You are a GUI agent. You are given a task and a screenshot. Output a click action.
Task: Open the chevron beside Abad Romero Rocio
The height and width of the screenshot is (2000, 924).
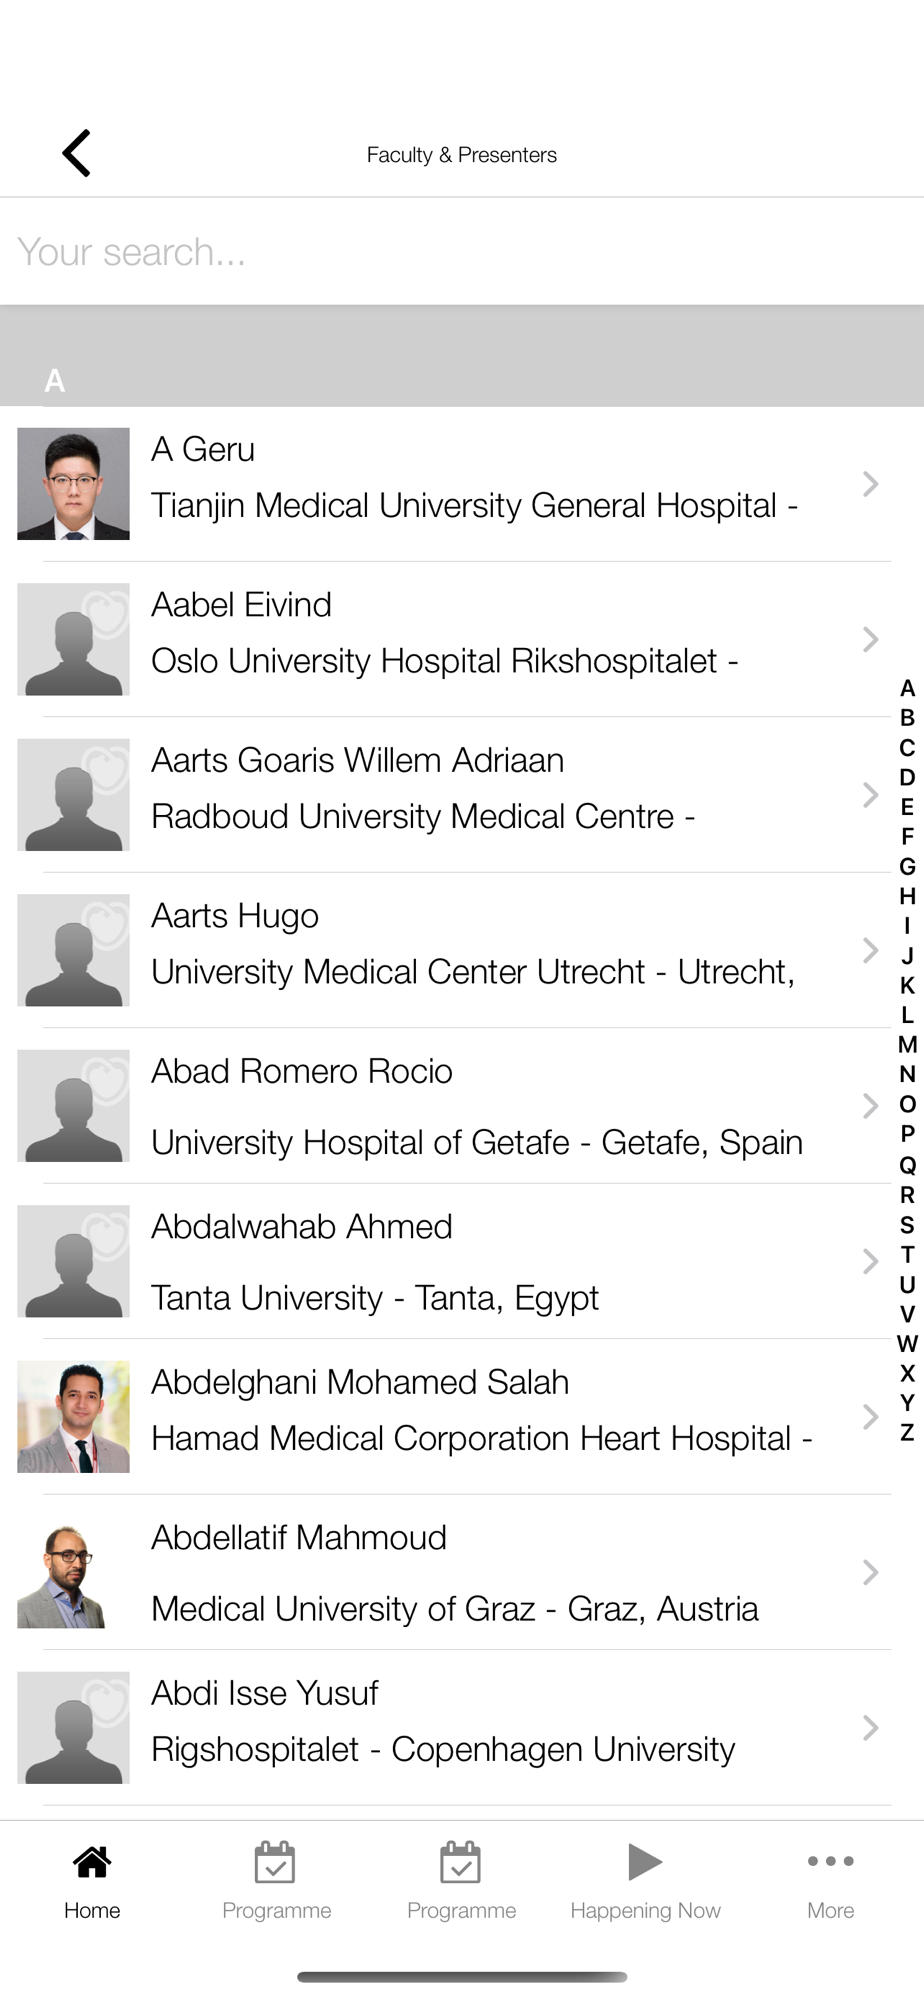point(871,1105)
